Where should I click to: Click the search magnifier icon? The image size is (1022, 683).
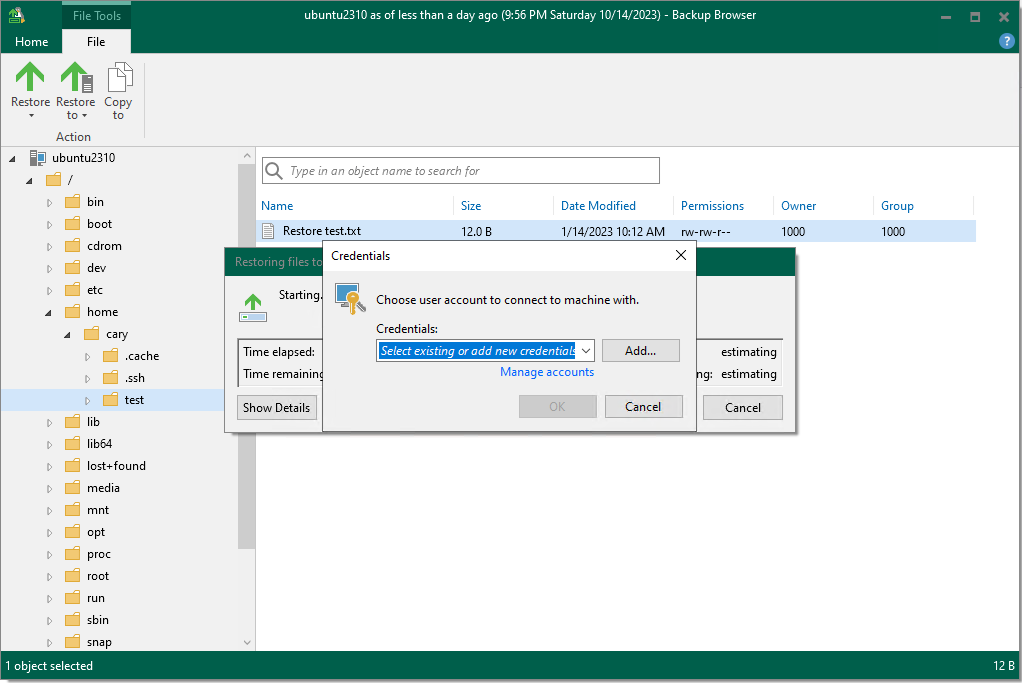click(x=274, y=171)
